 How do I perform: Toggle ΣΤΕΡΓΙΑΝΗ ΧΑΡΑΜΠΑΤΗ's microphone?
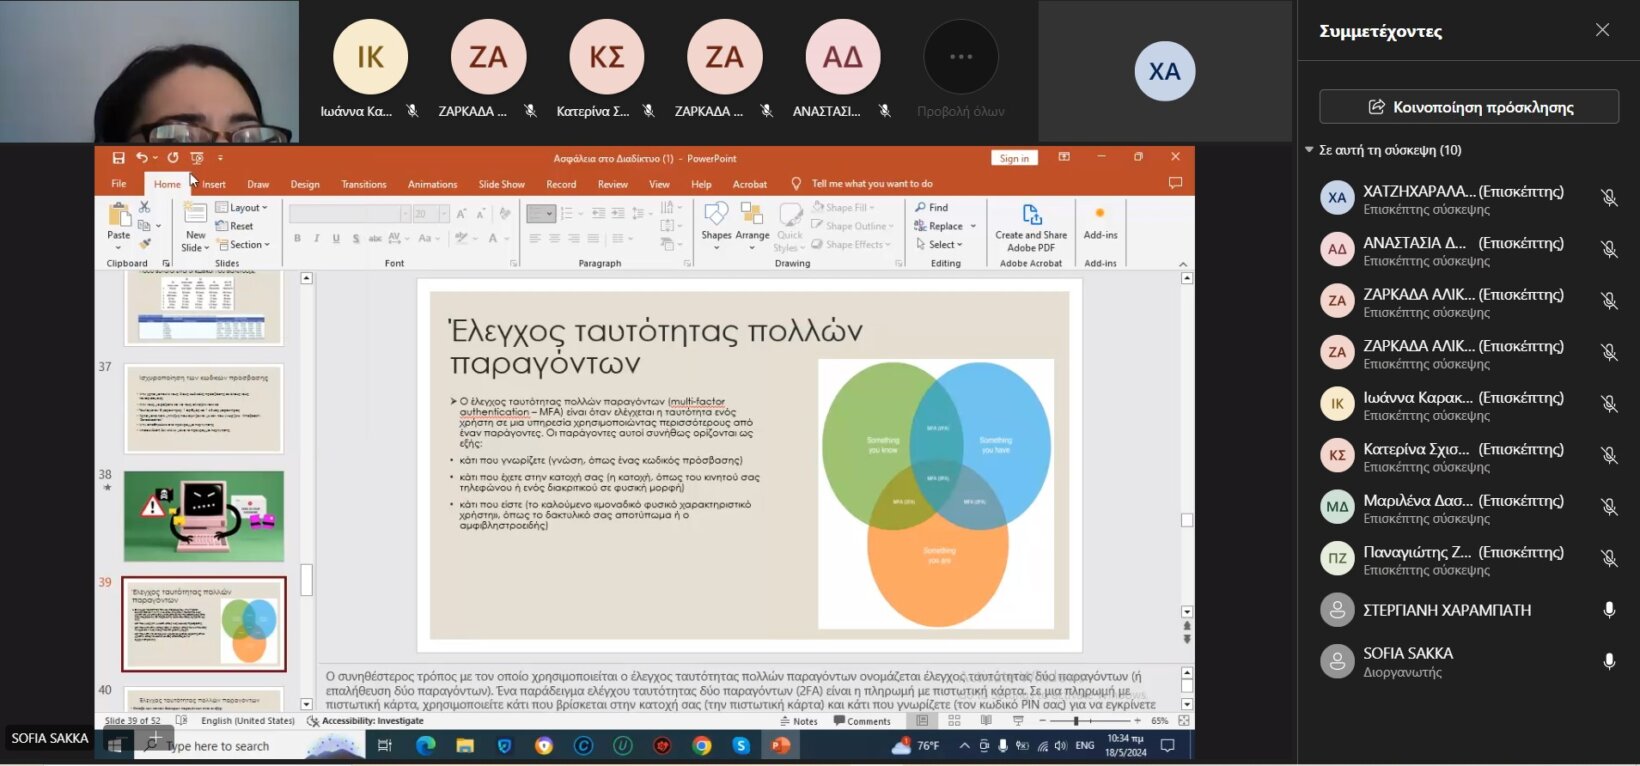tap(1608, 610)
